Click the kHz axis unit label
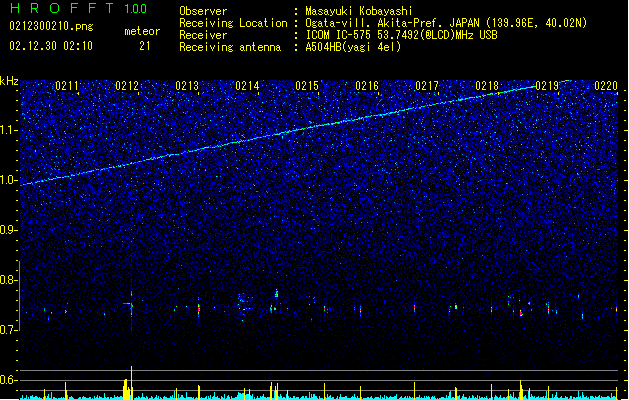 [9, 81]
